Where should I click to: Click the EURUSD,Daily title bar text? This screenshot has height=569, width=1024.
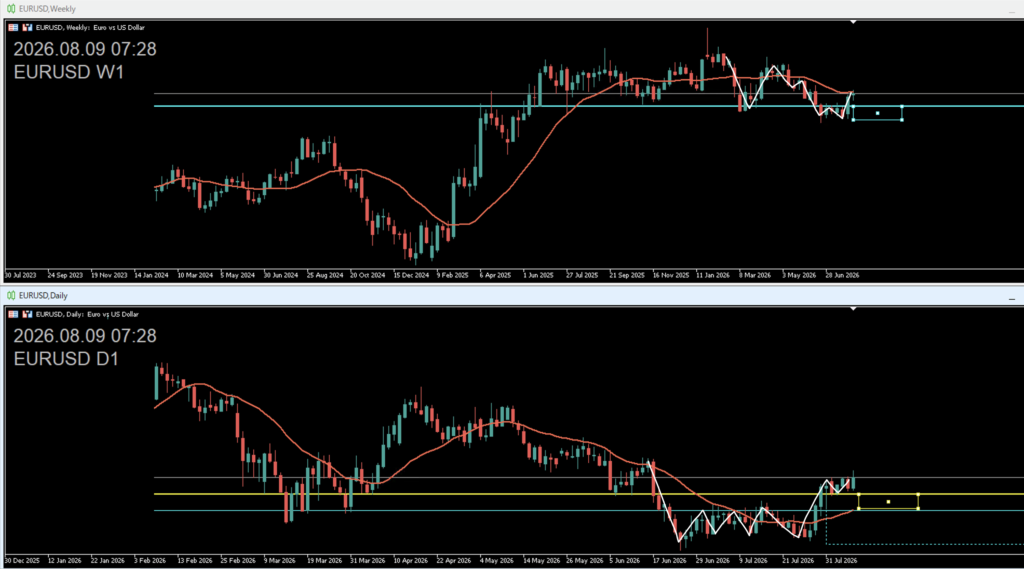tap(43, 295)
